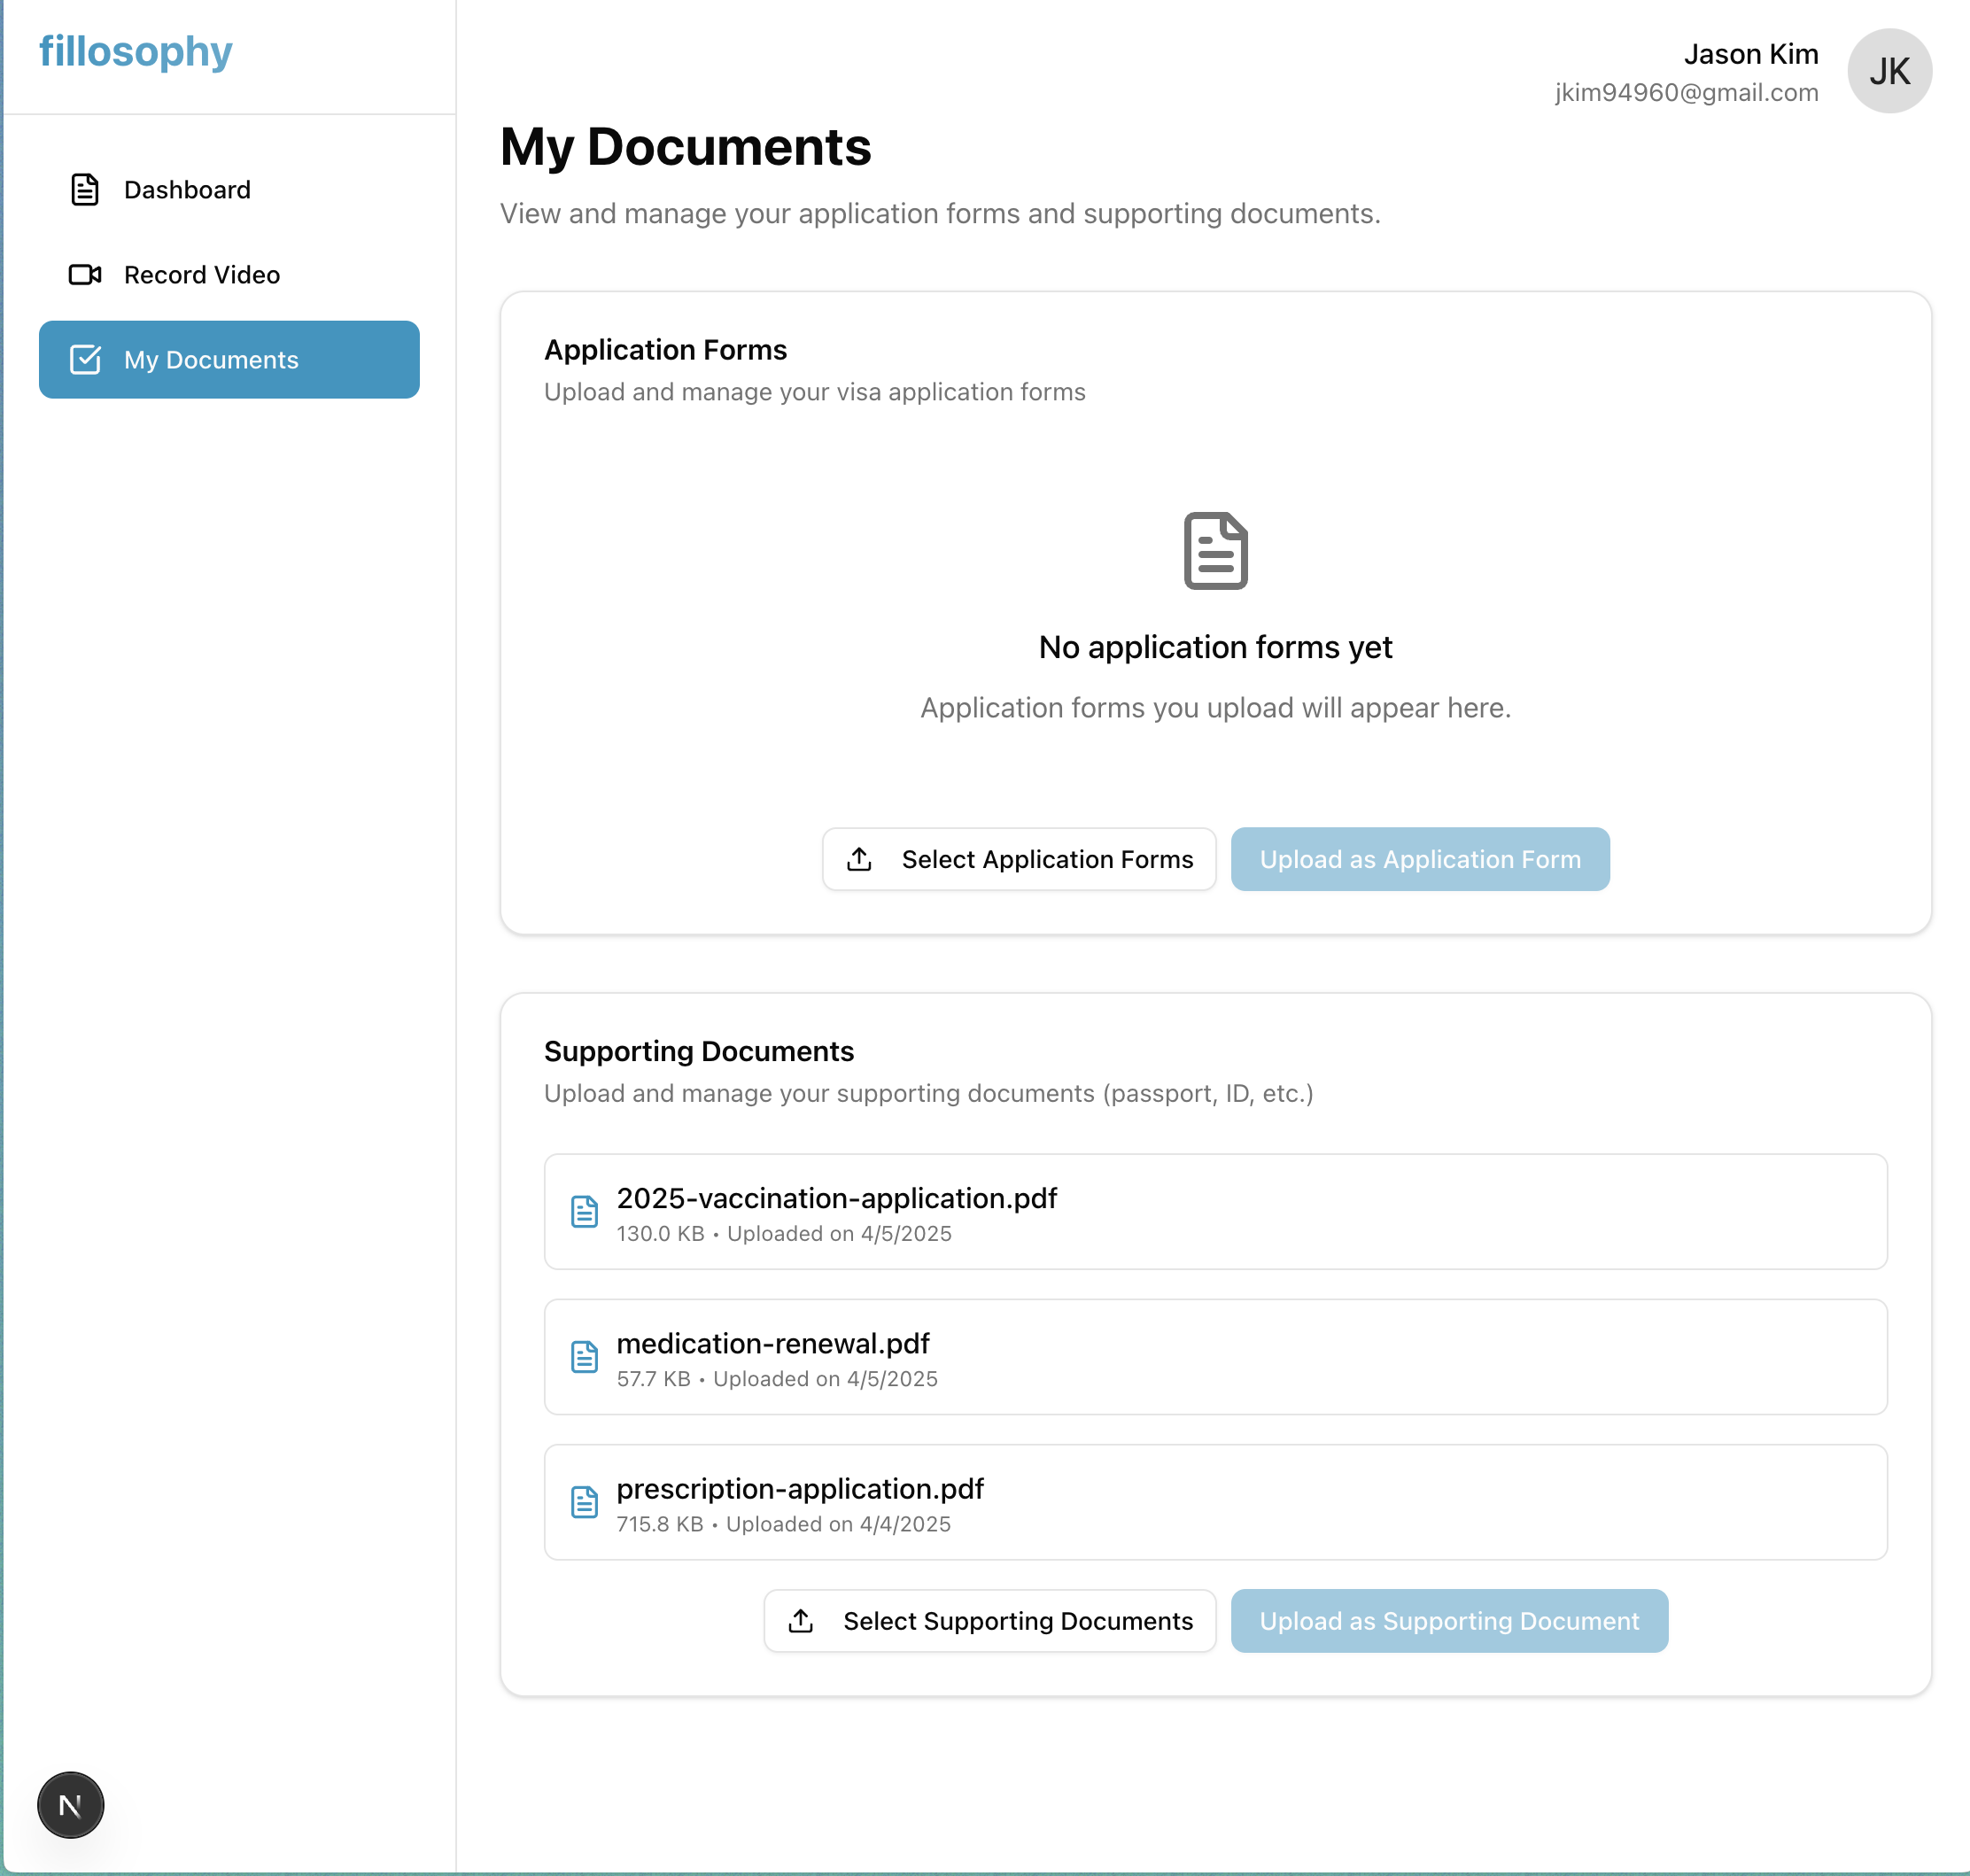This screenshot has height=1876, width=1970.
Task: Click the fillosophy logo
Action: pos(136,52)
